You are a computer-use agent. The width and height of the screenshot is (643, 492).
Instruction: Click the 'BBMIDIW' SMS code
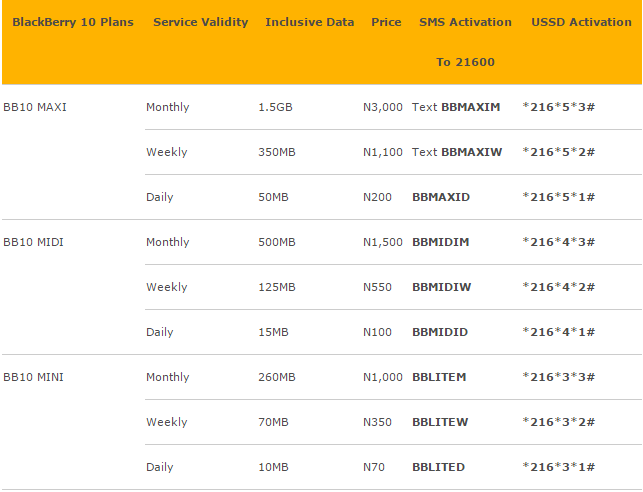(x=442, y=287)
